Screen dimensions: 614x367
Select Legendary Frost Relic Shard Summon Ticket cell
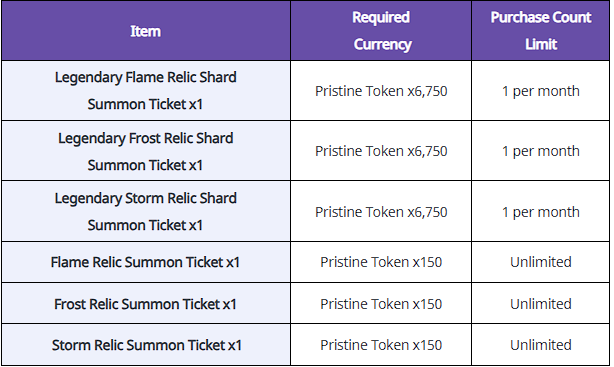[146, 151]
